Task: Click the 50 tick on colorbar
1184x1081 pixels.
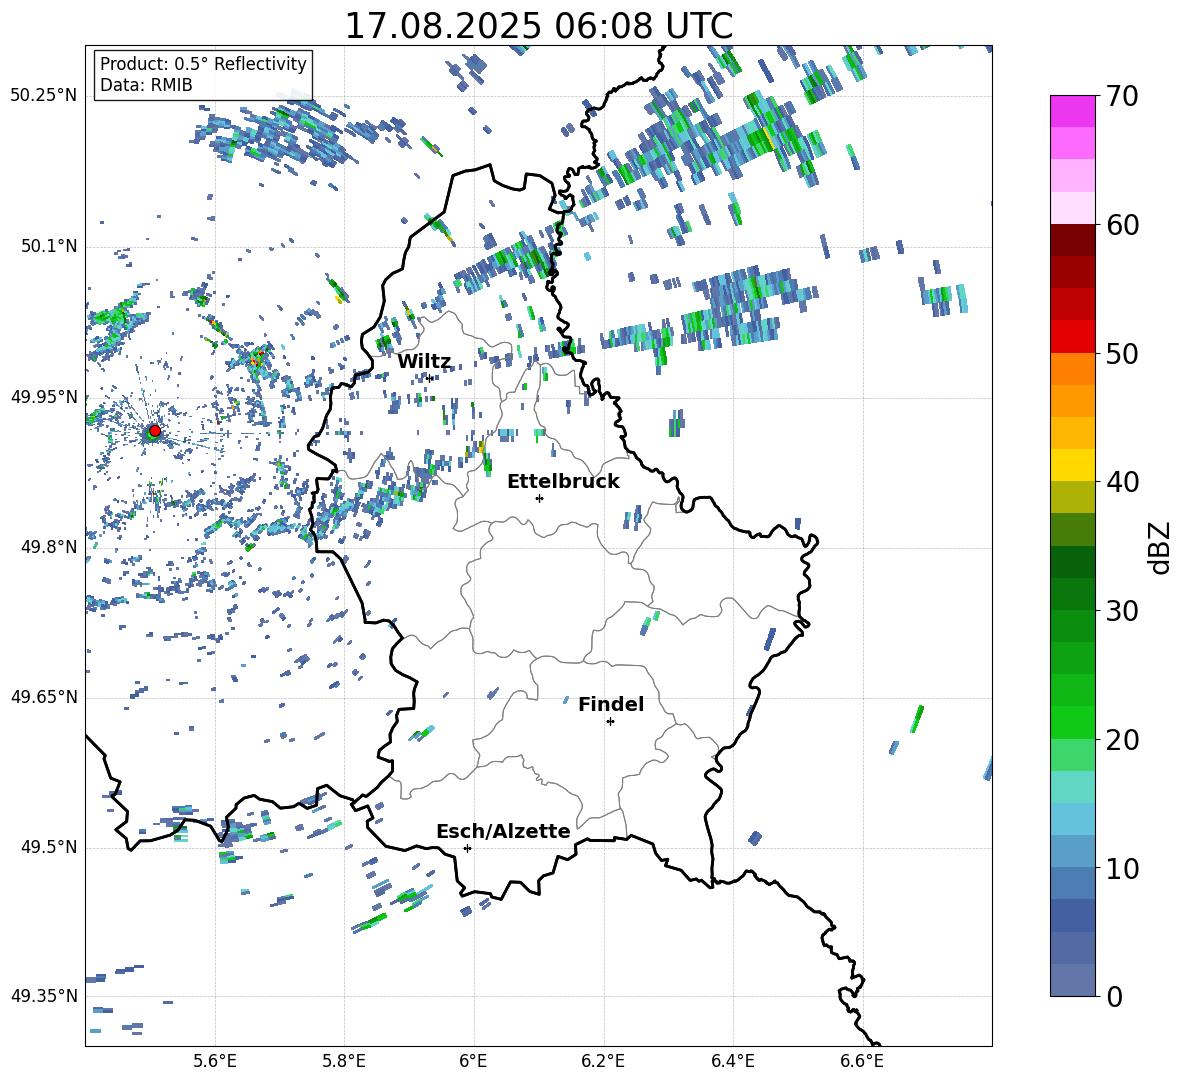Action: click(x=1122, y=353)
